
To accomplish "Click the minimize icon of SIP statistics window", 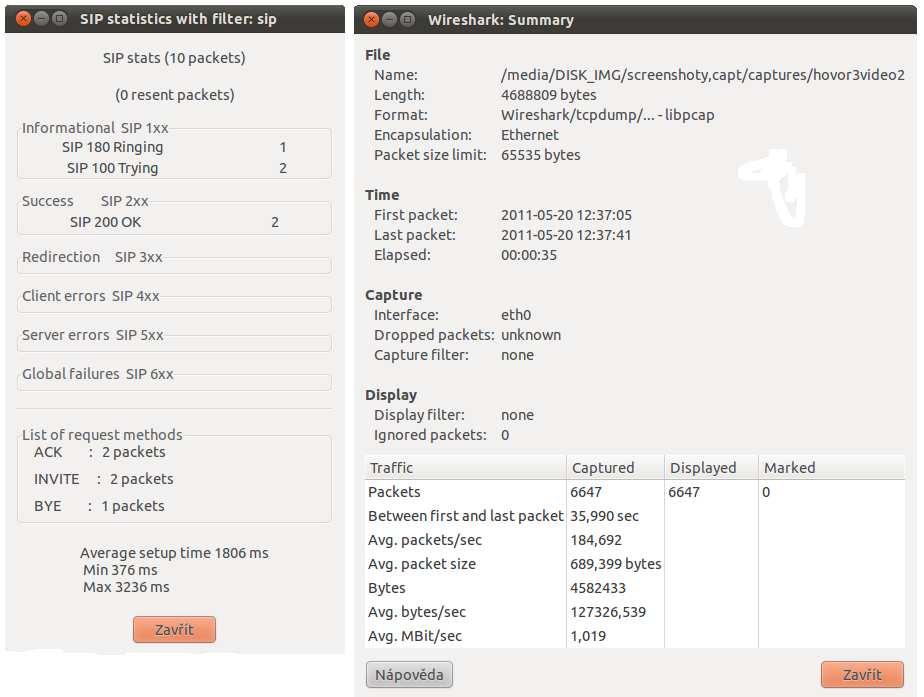I will tap(41, 18).
